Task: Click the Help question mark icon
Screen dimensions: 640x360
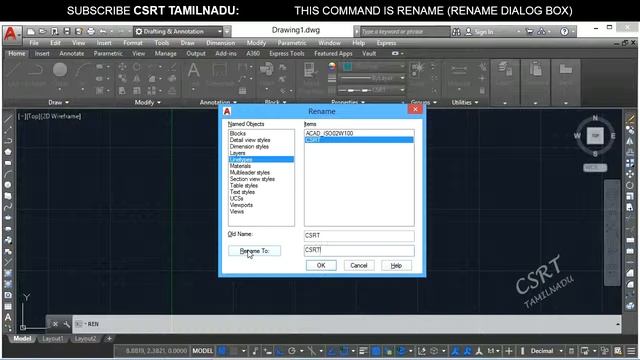Action: pos(564,31)
